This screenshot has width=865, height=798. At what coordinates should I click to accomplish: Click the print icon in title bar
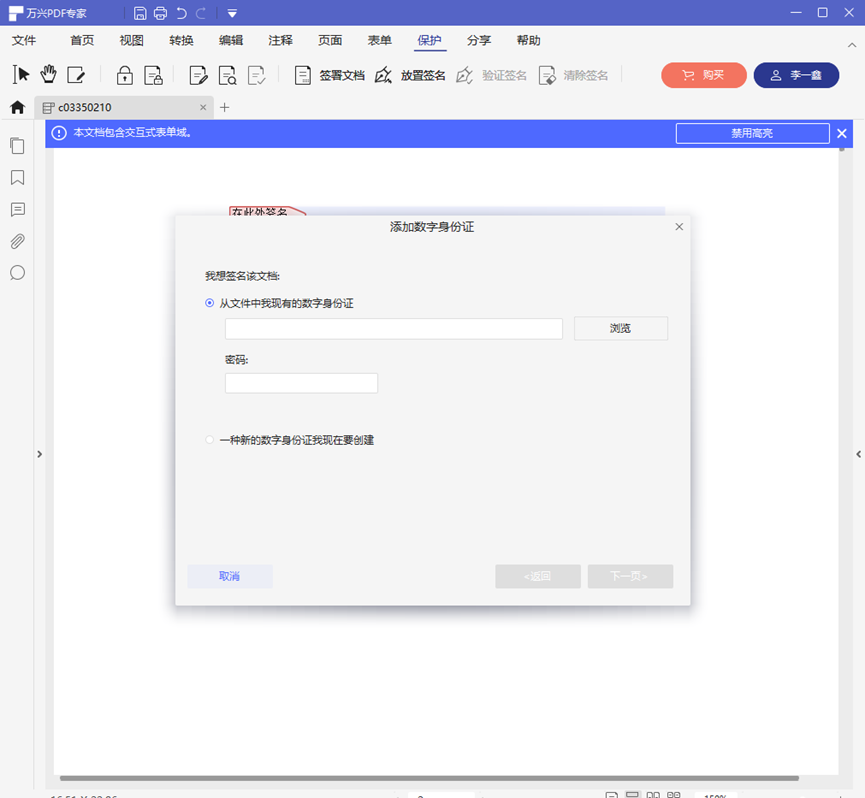(x=161, y=13)
